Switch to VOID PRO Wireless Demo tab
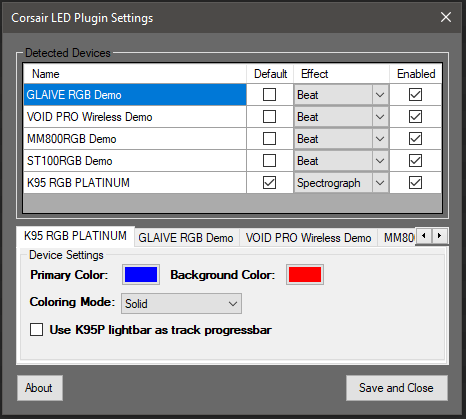 pyautogui.click(x=308, y=238)
